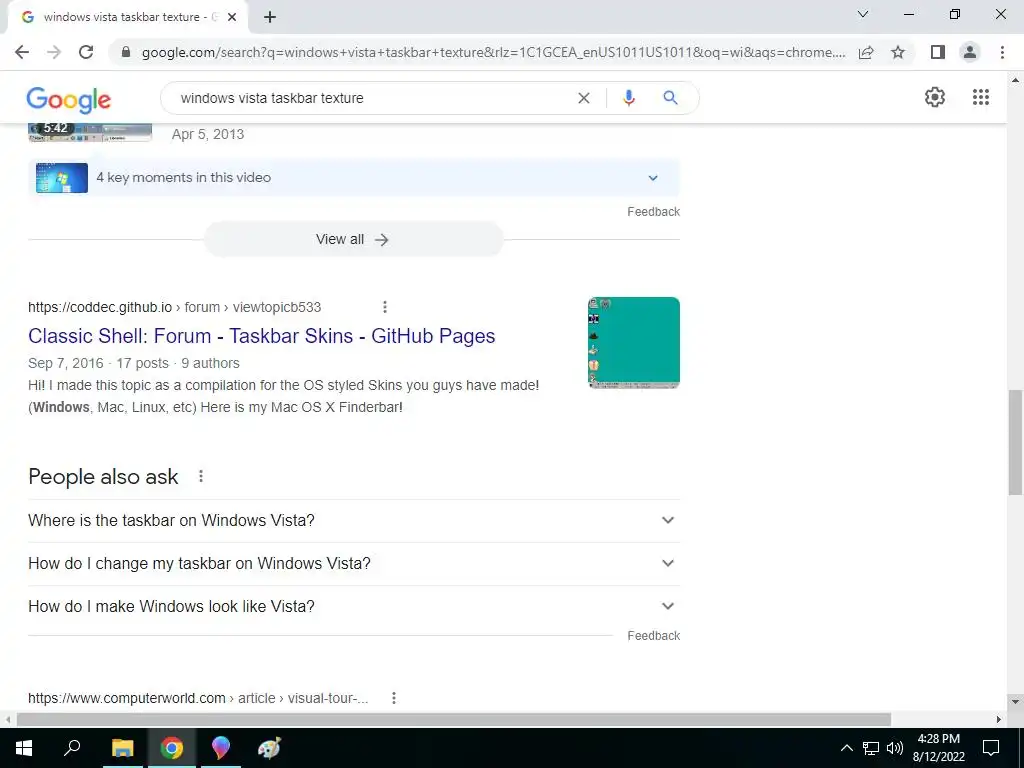Screen dimensions: 1024x768
Task: Click the computerworld.com result URL
Action: click(198, 698)
